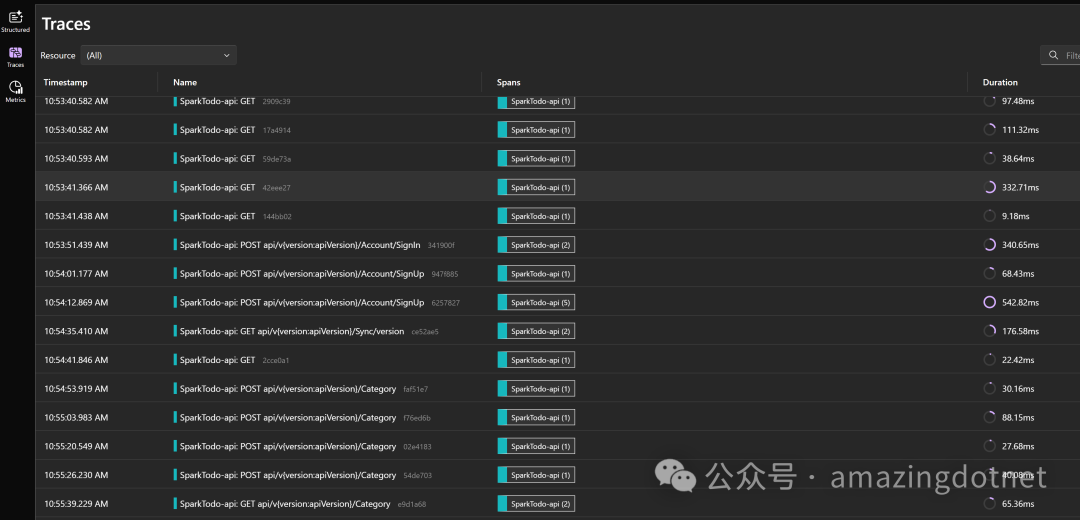Viewport: 1080px width, 520px height.
Task: Open the GET Sync/version trace ce52ae5
Action: [306, 331]
